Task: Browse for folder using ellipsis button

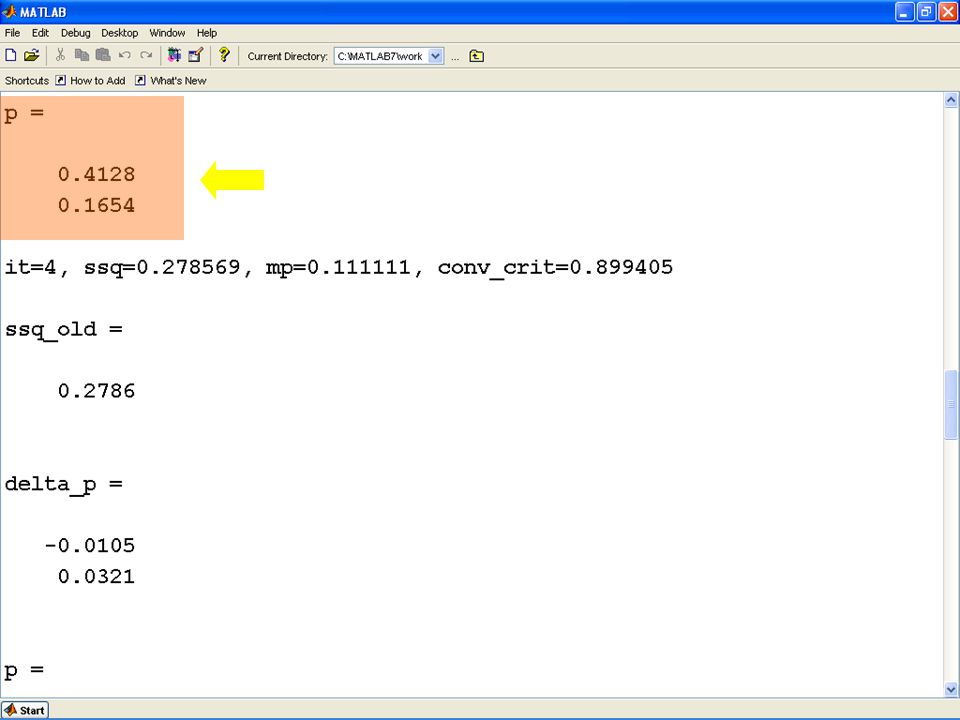Action: [x=455, y=57]
